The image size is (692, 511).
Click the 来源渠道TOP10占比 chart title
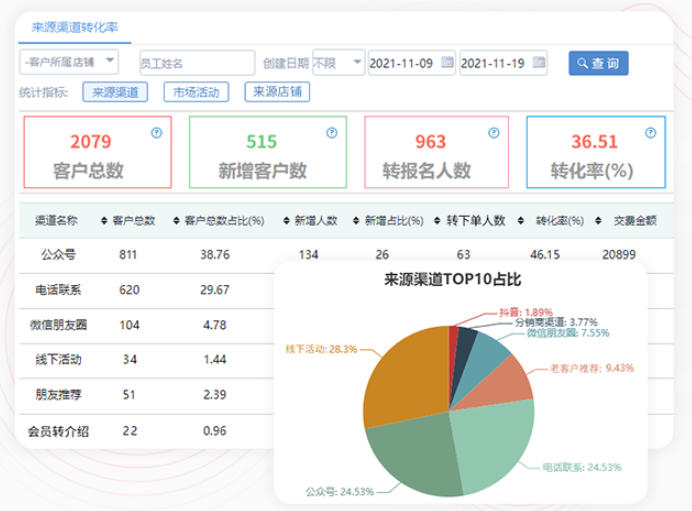[452, 279]
